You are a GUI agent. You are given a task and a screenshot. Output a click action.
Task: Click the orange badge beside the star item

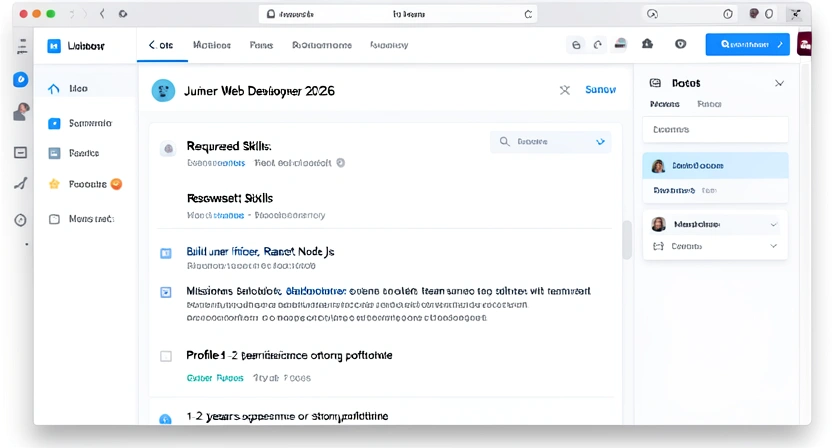117,184
